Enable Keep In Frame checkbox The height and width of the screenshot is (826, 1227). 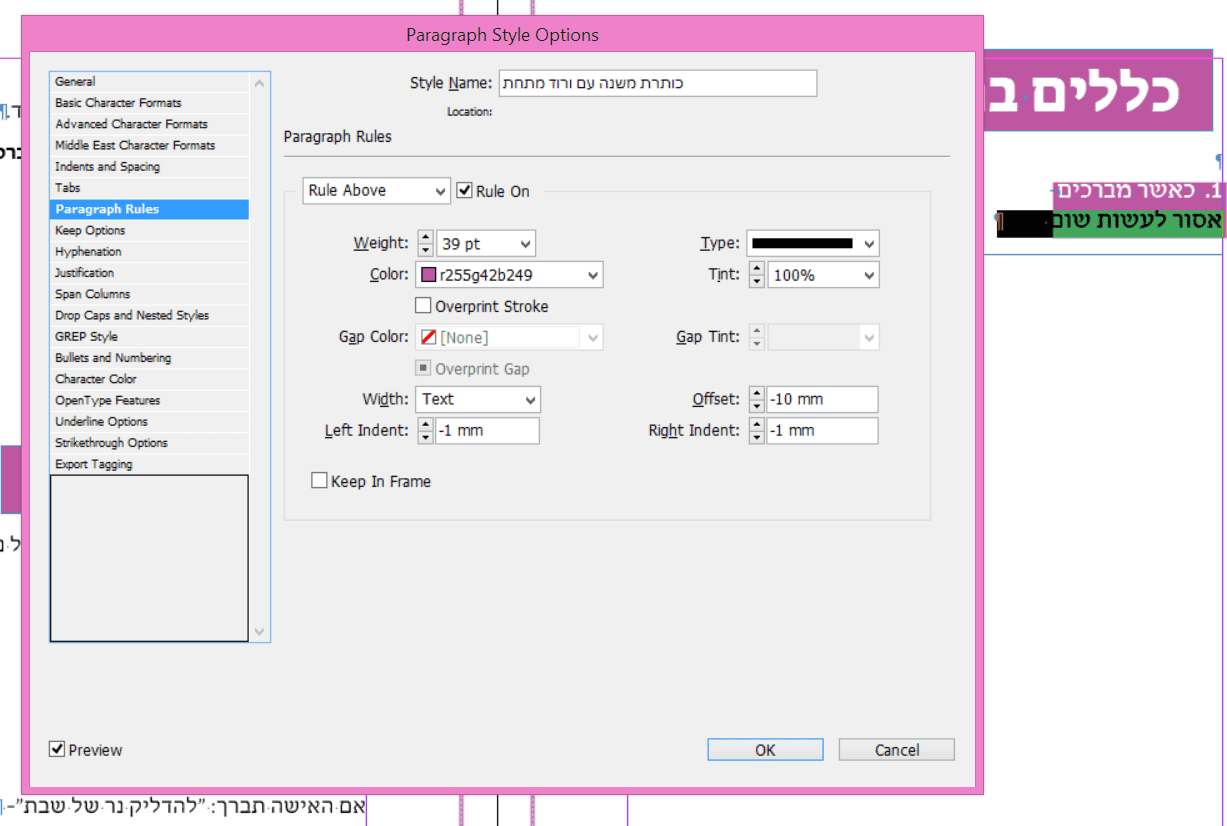(319, 481)
